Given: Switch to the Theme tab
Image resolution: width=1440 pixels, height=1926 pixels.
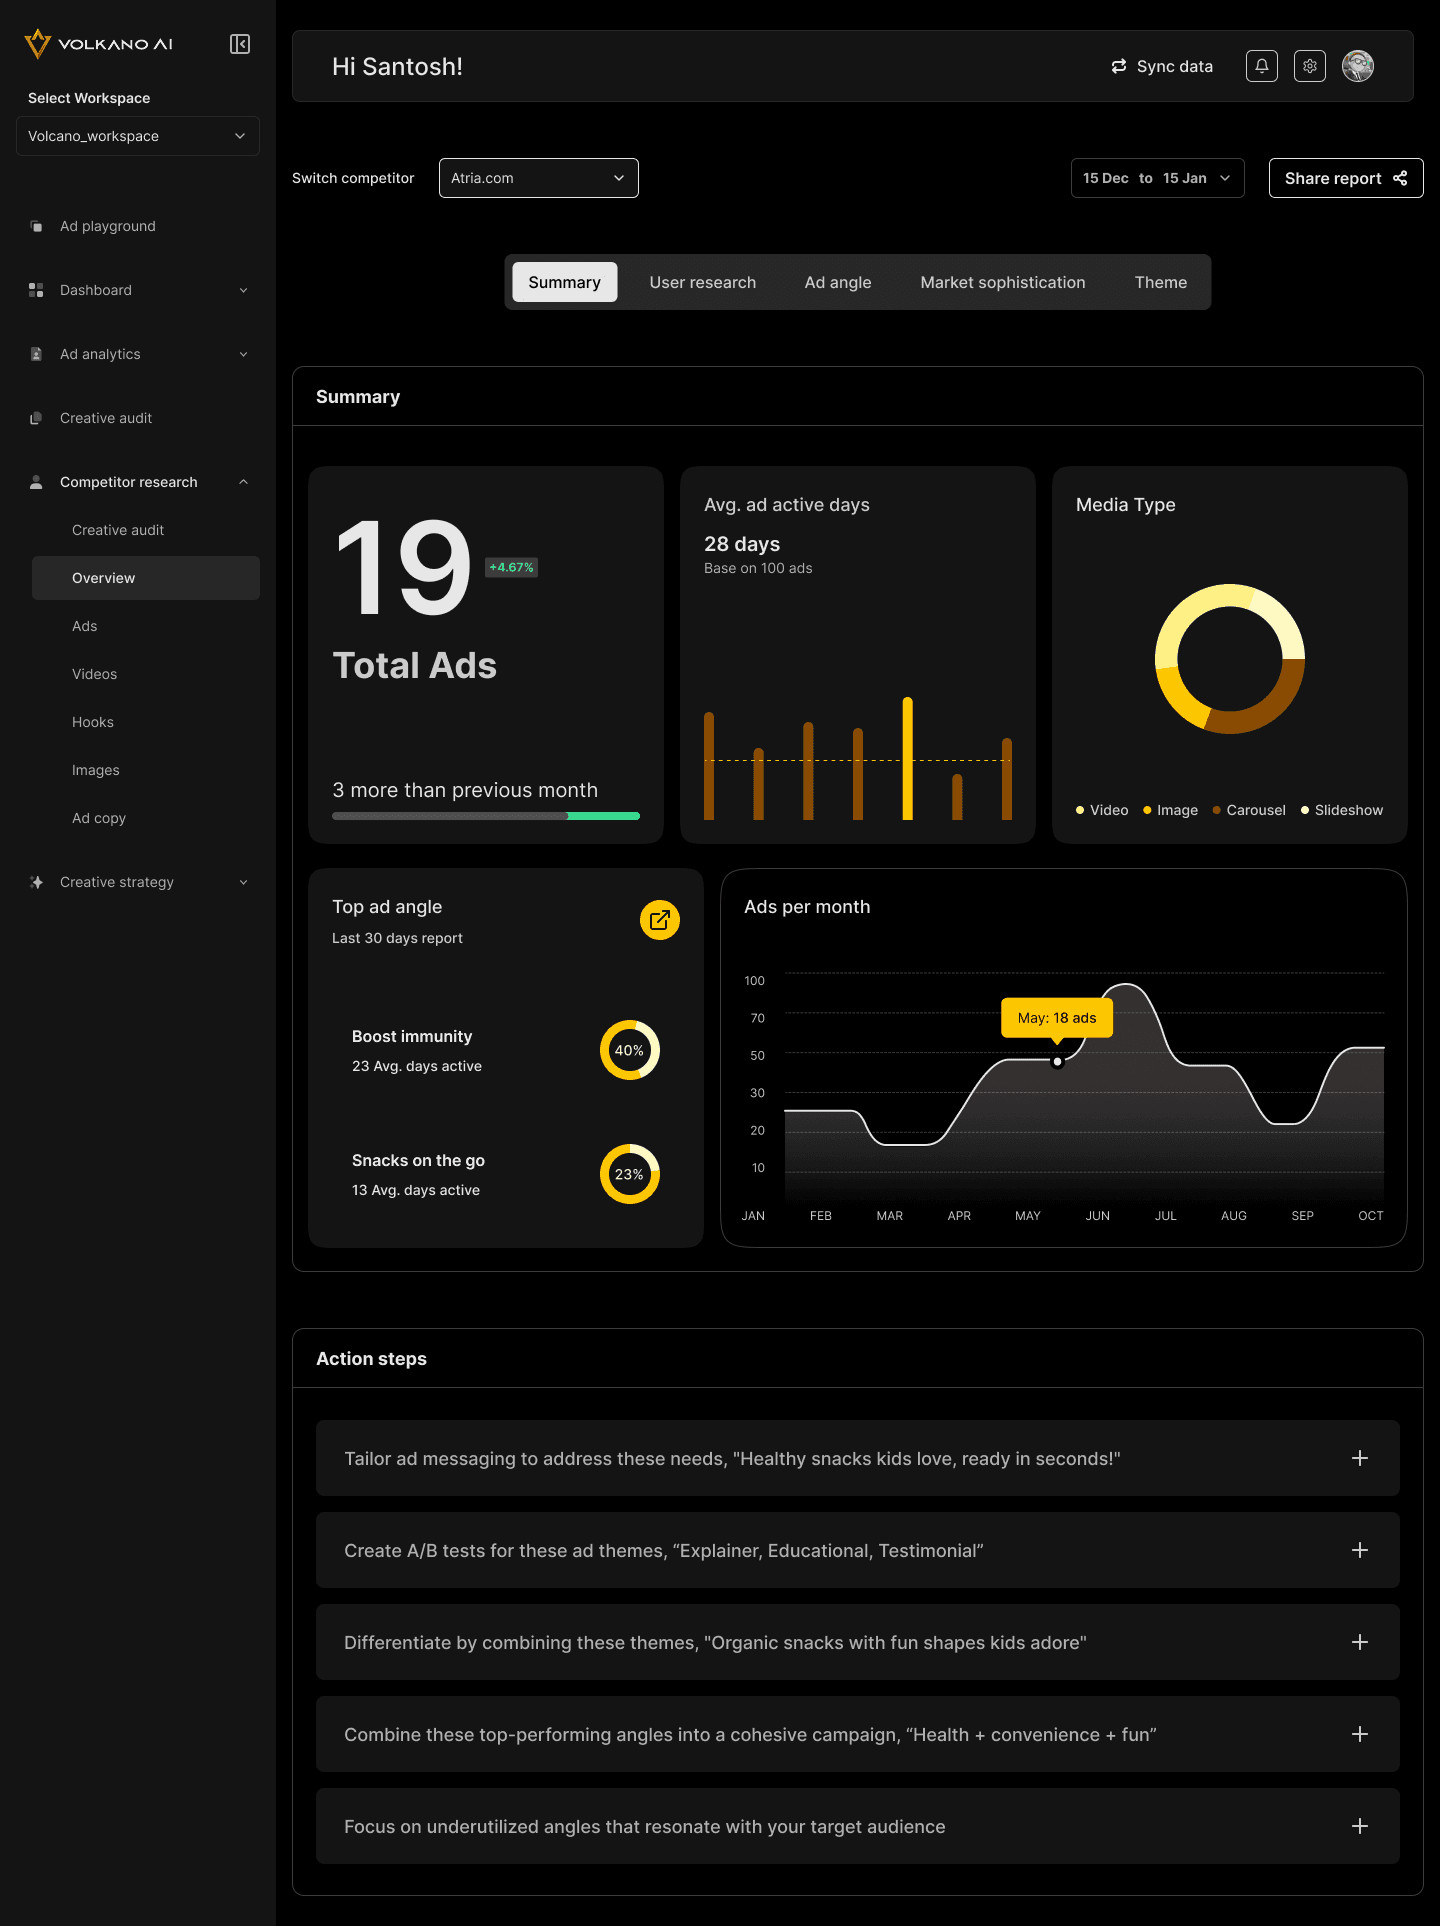Looking at the screenshot, I should point(1161,282).
